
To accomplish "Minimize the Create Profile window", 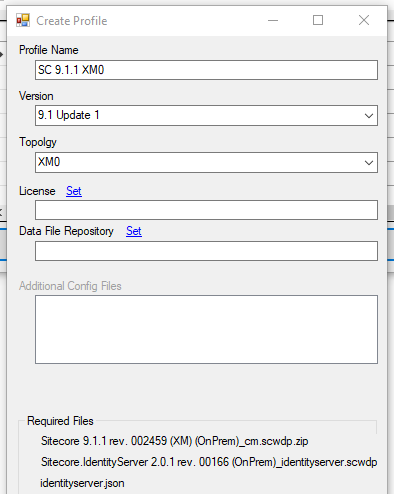I will (x=273, y=21).
